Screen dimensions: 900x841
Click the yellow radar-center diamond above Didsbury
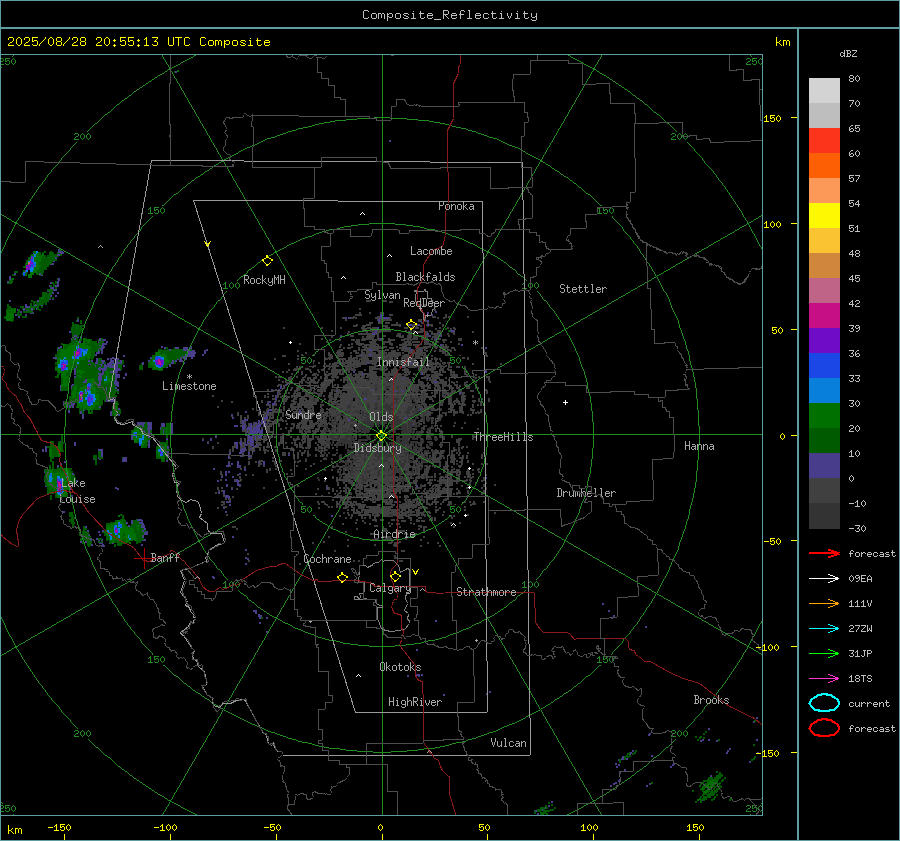(381, 435)
